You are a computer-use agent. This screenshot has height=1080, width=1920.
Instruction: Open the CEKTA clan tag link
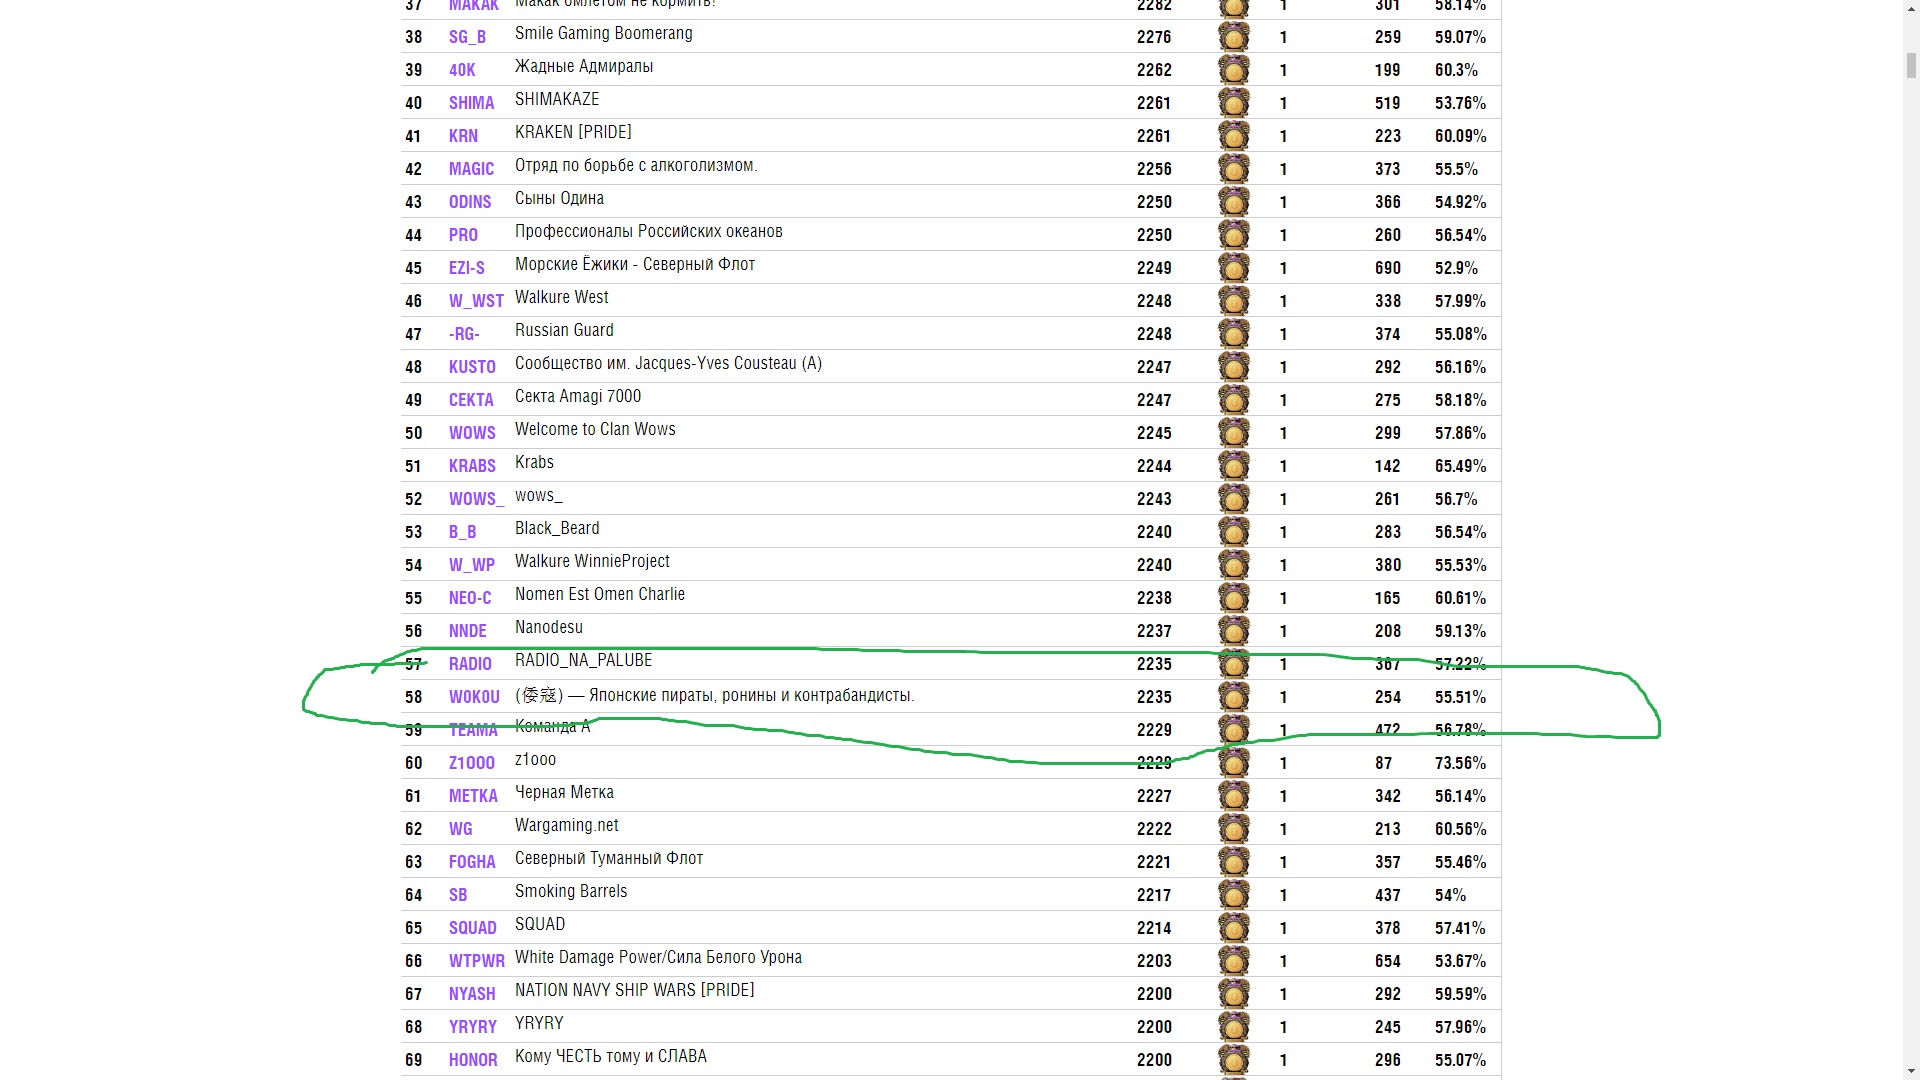[471, 400]
